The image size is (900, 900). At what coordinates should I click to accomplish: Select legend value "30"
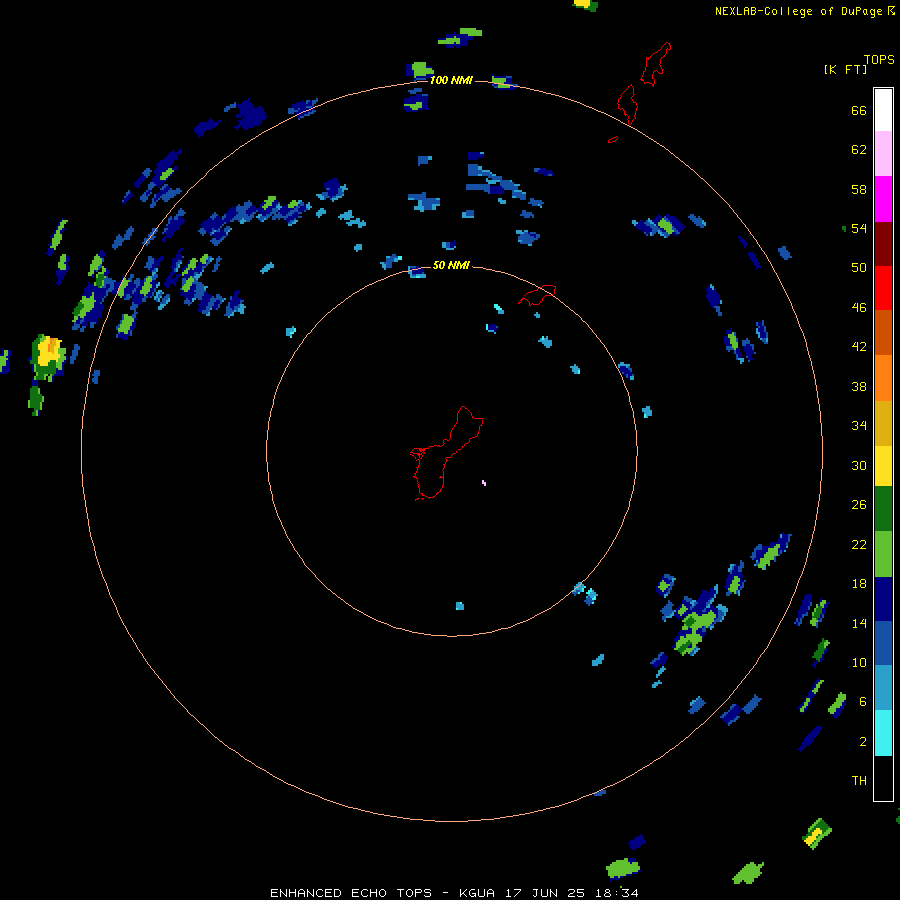coord(859,465)
